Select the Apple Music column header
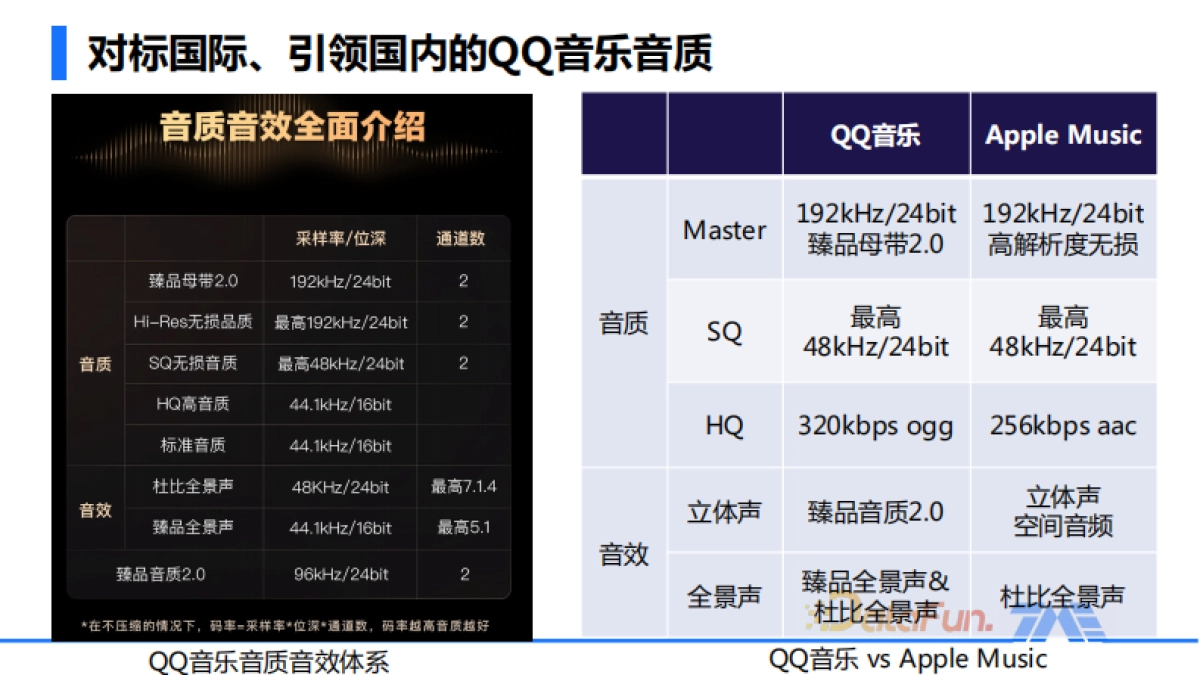 point(1063,134)
